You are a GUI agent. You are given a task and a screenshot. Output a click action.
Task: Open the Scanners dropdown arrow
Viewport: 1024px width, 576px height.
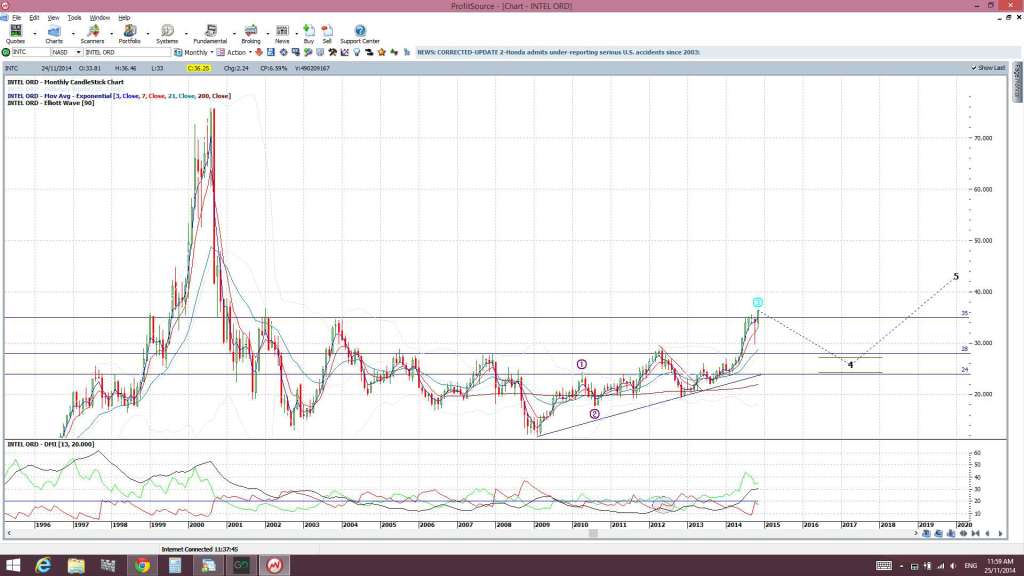(x=110, y=33)
